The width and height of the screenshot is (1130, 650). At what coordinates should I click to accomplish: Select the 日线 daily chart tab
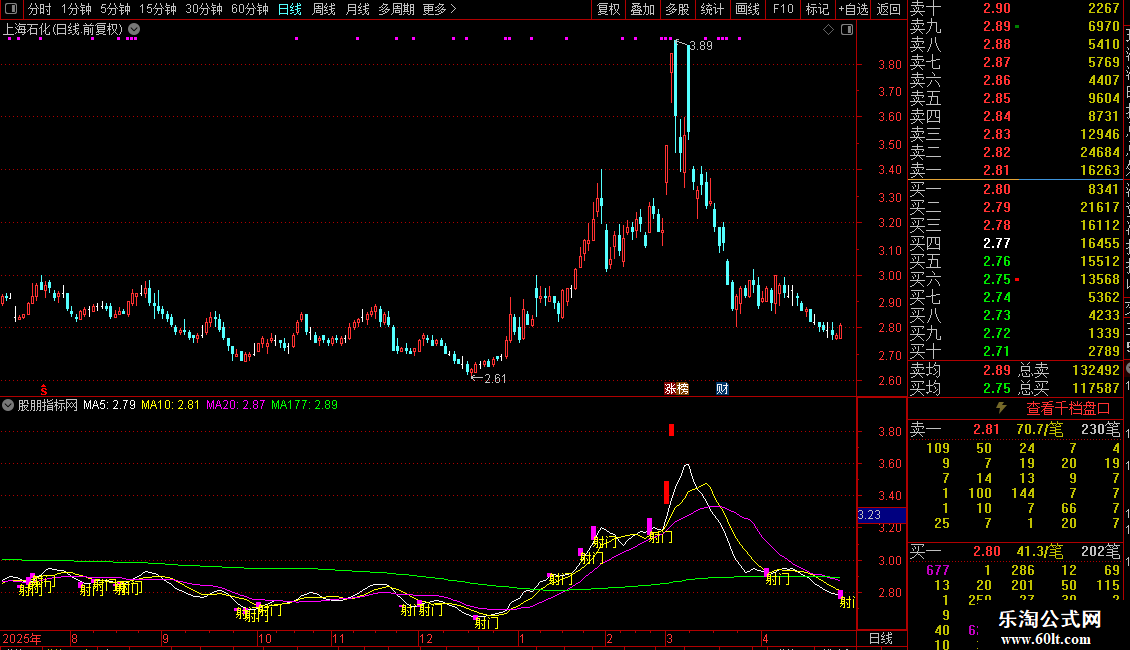[x=290, y=9]
